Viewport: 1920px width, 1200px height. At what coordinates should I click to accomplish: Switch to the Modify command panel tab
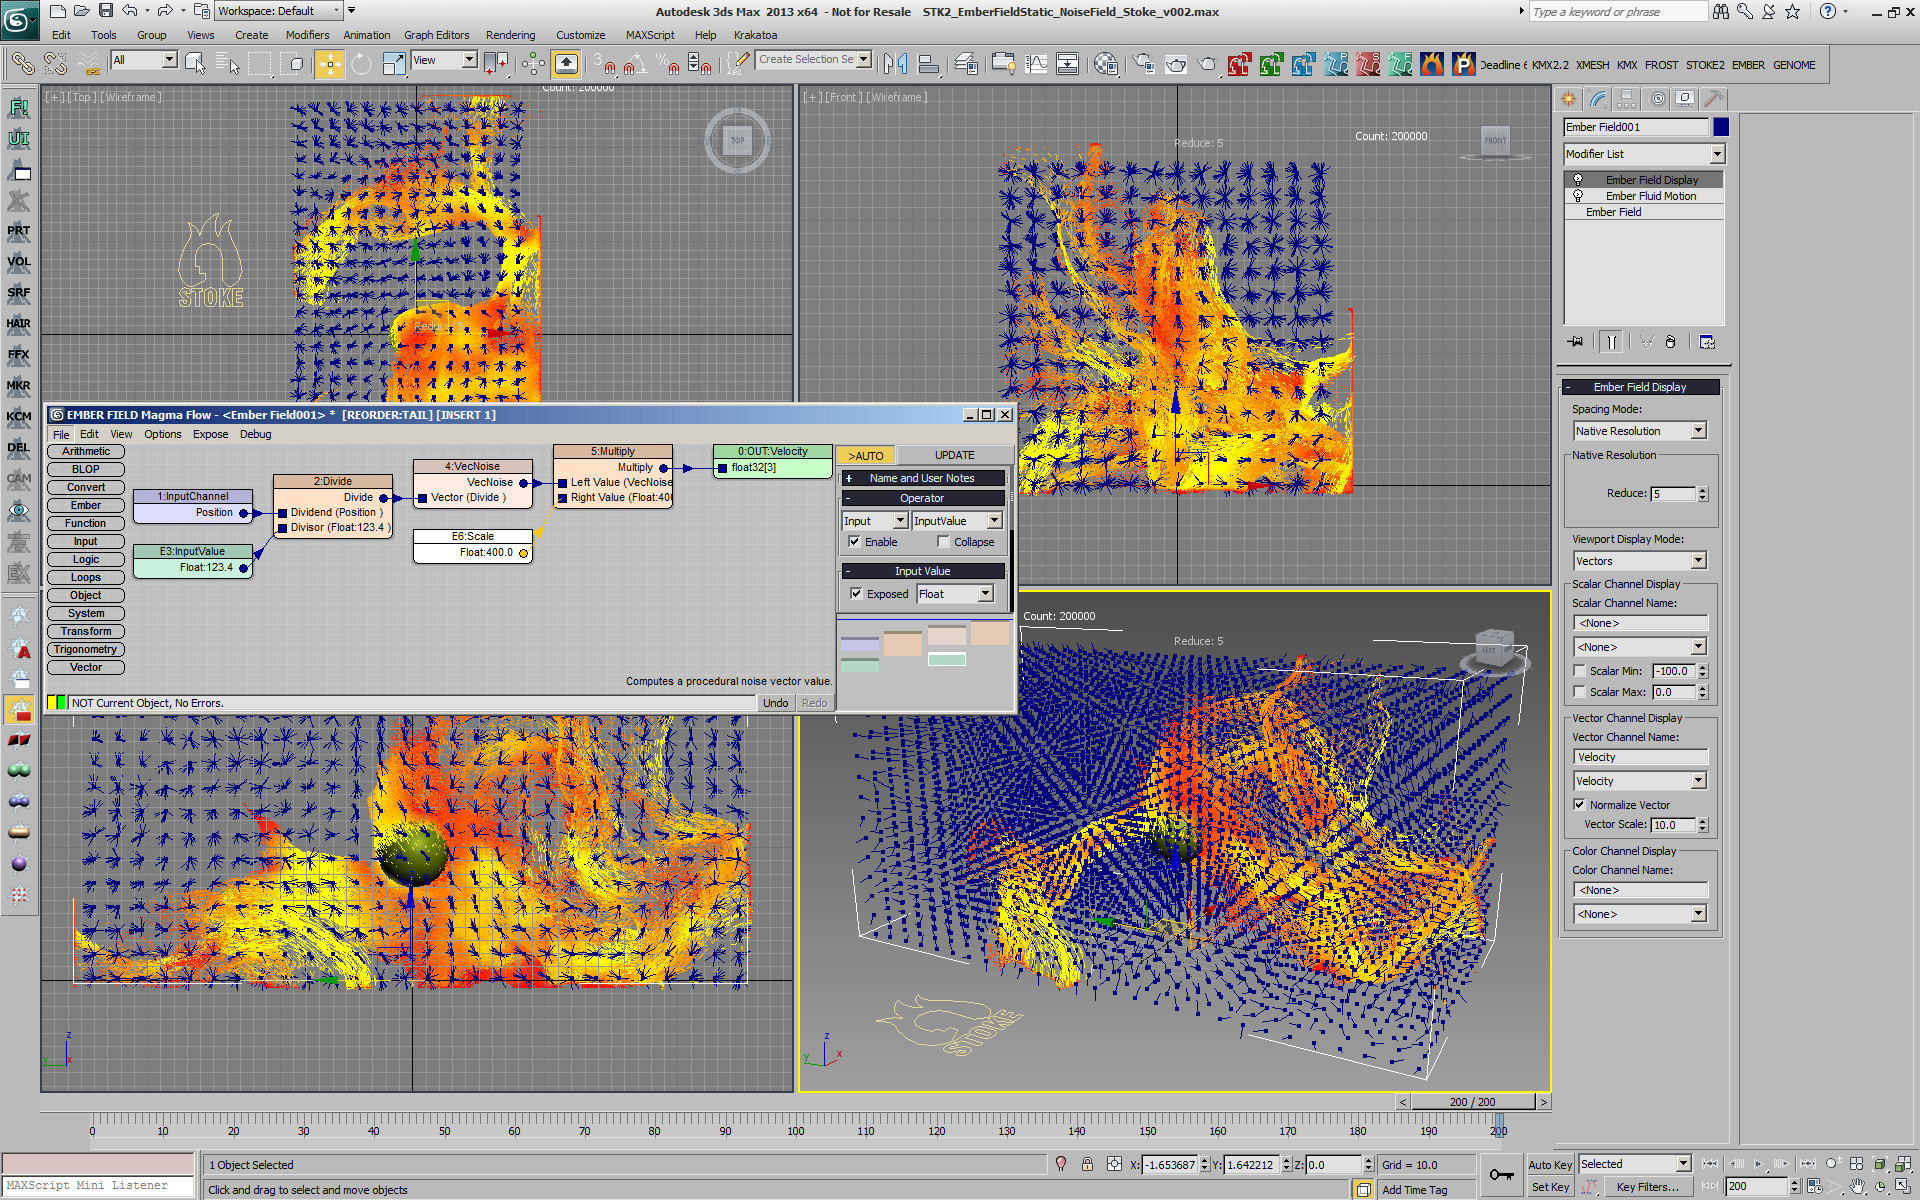pos(1598,98)
